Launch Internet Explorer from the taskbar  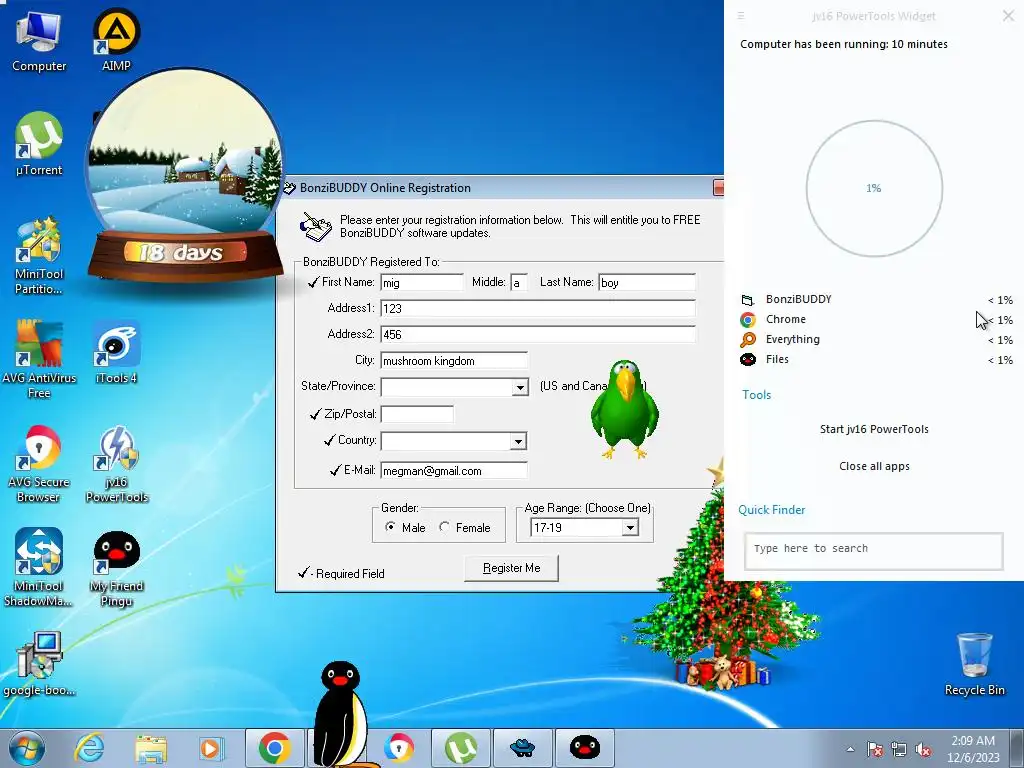coord(89,748)
